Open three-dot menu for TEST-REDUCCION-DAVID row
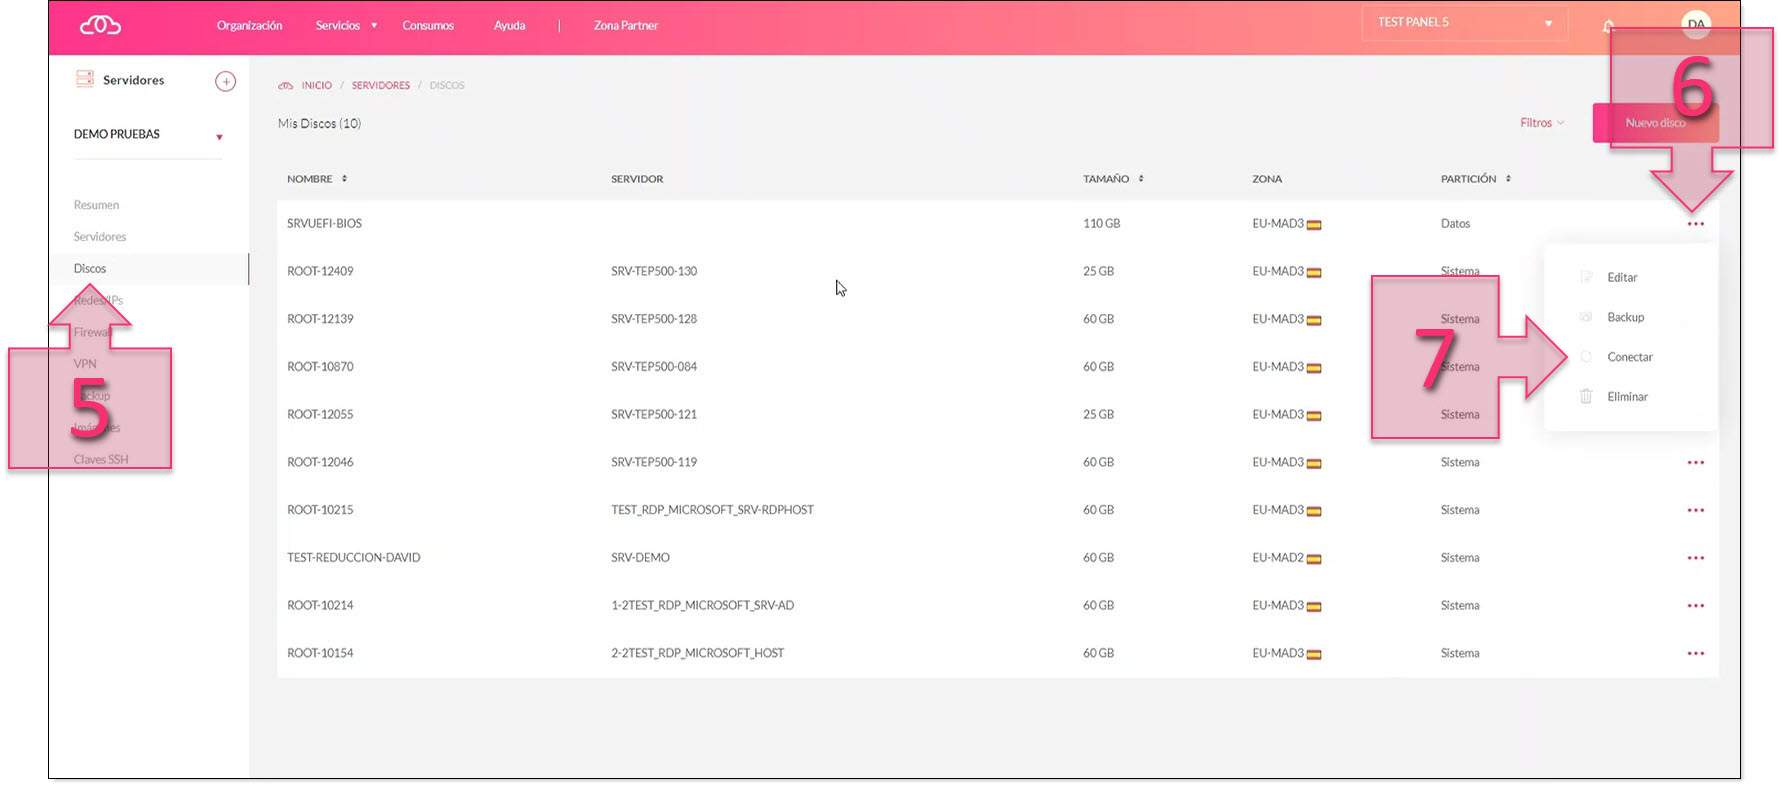The width and height of the screenshot is (1782, 787). [x=1695, y=558]
